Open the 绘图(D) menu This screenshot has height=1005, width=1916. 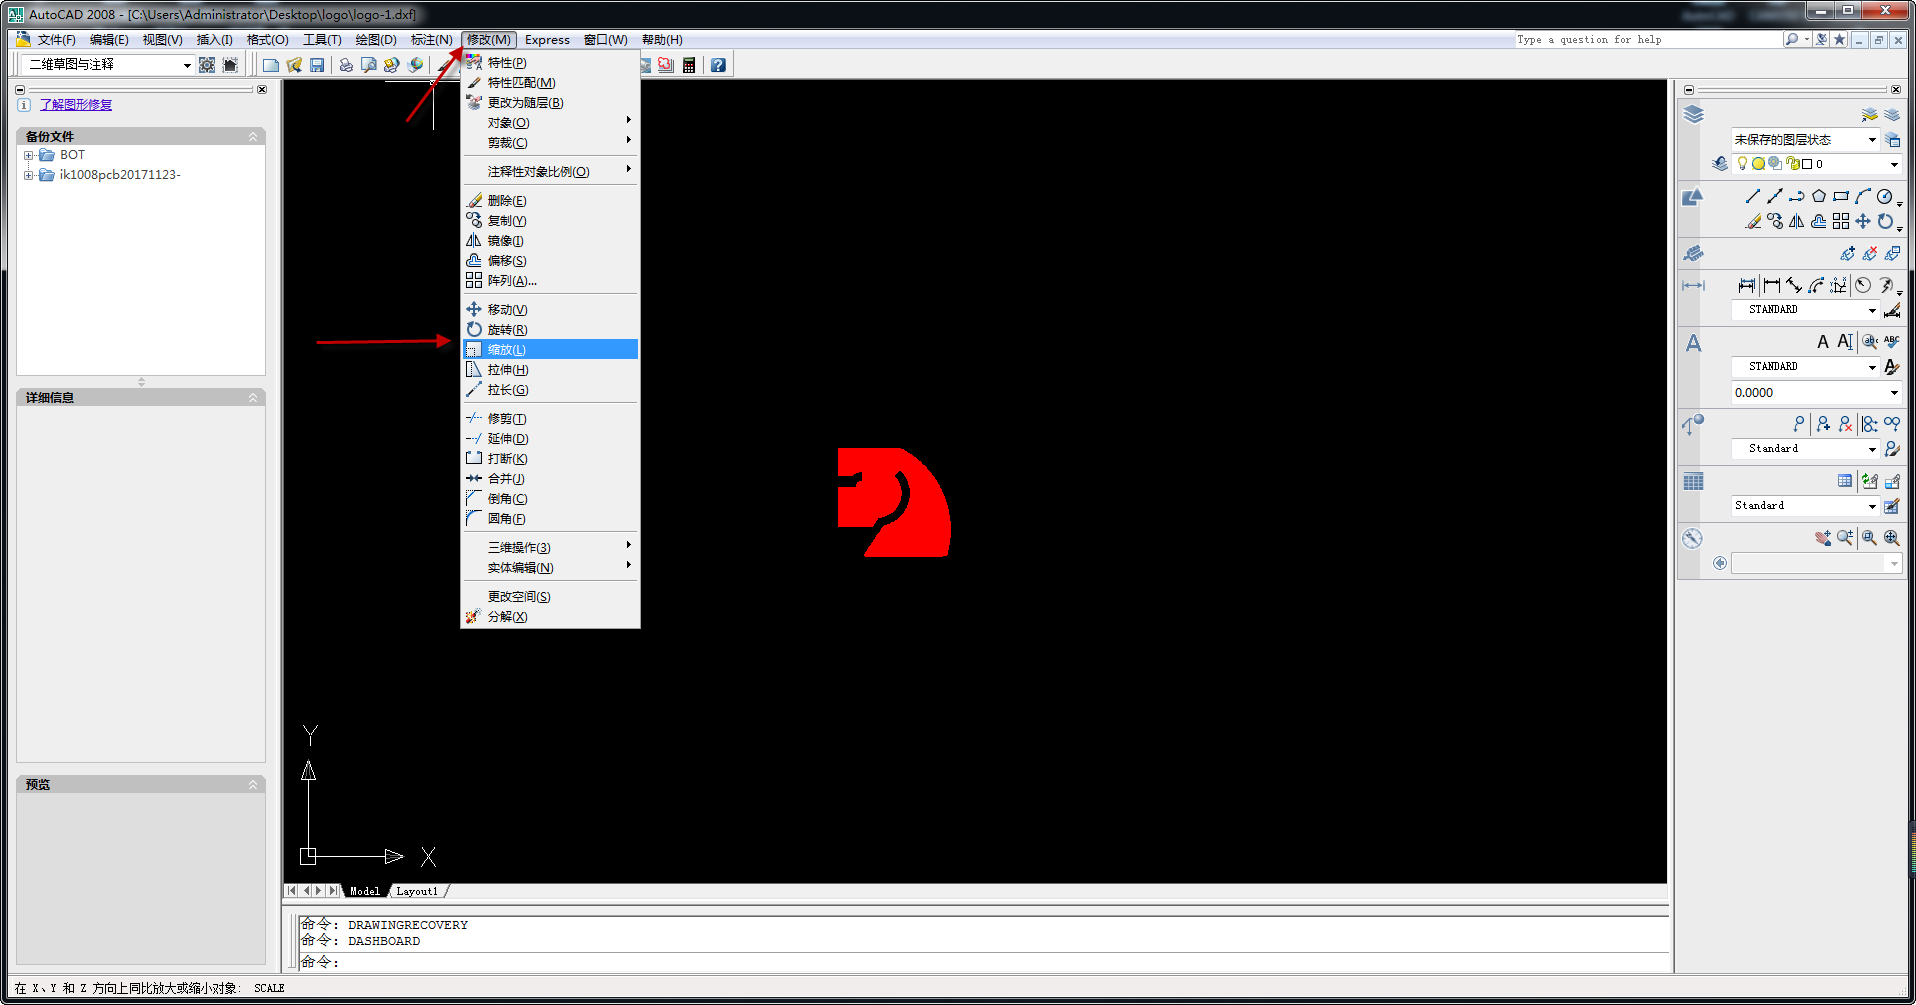pyautogui.click(x=376, y=40)
